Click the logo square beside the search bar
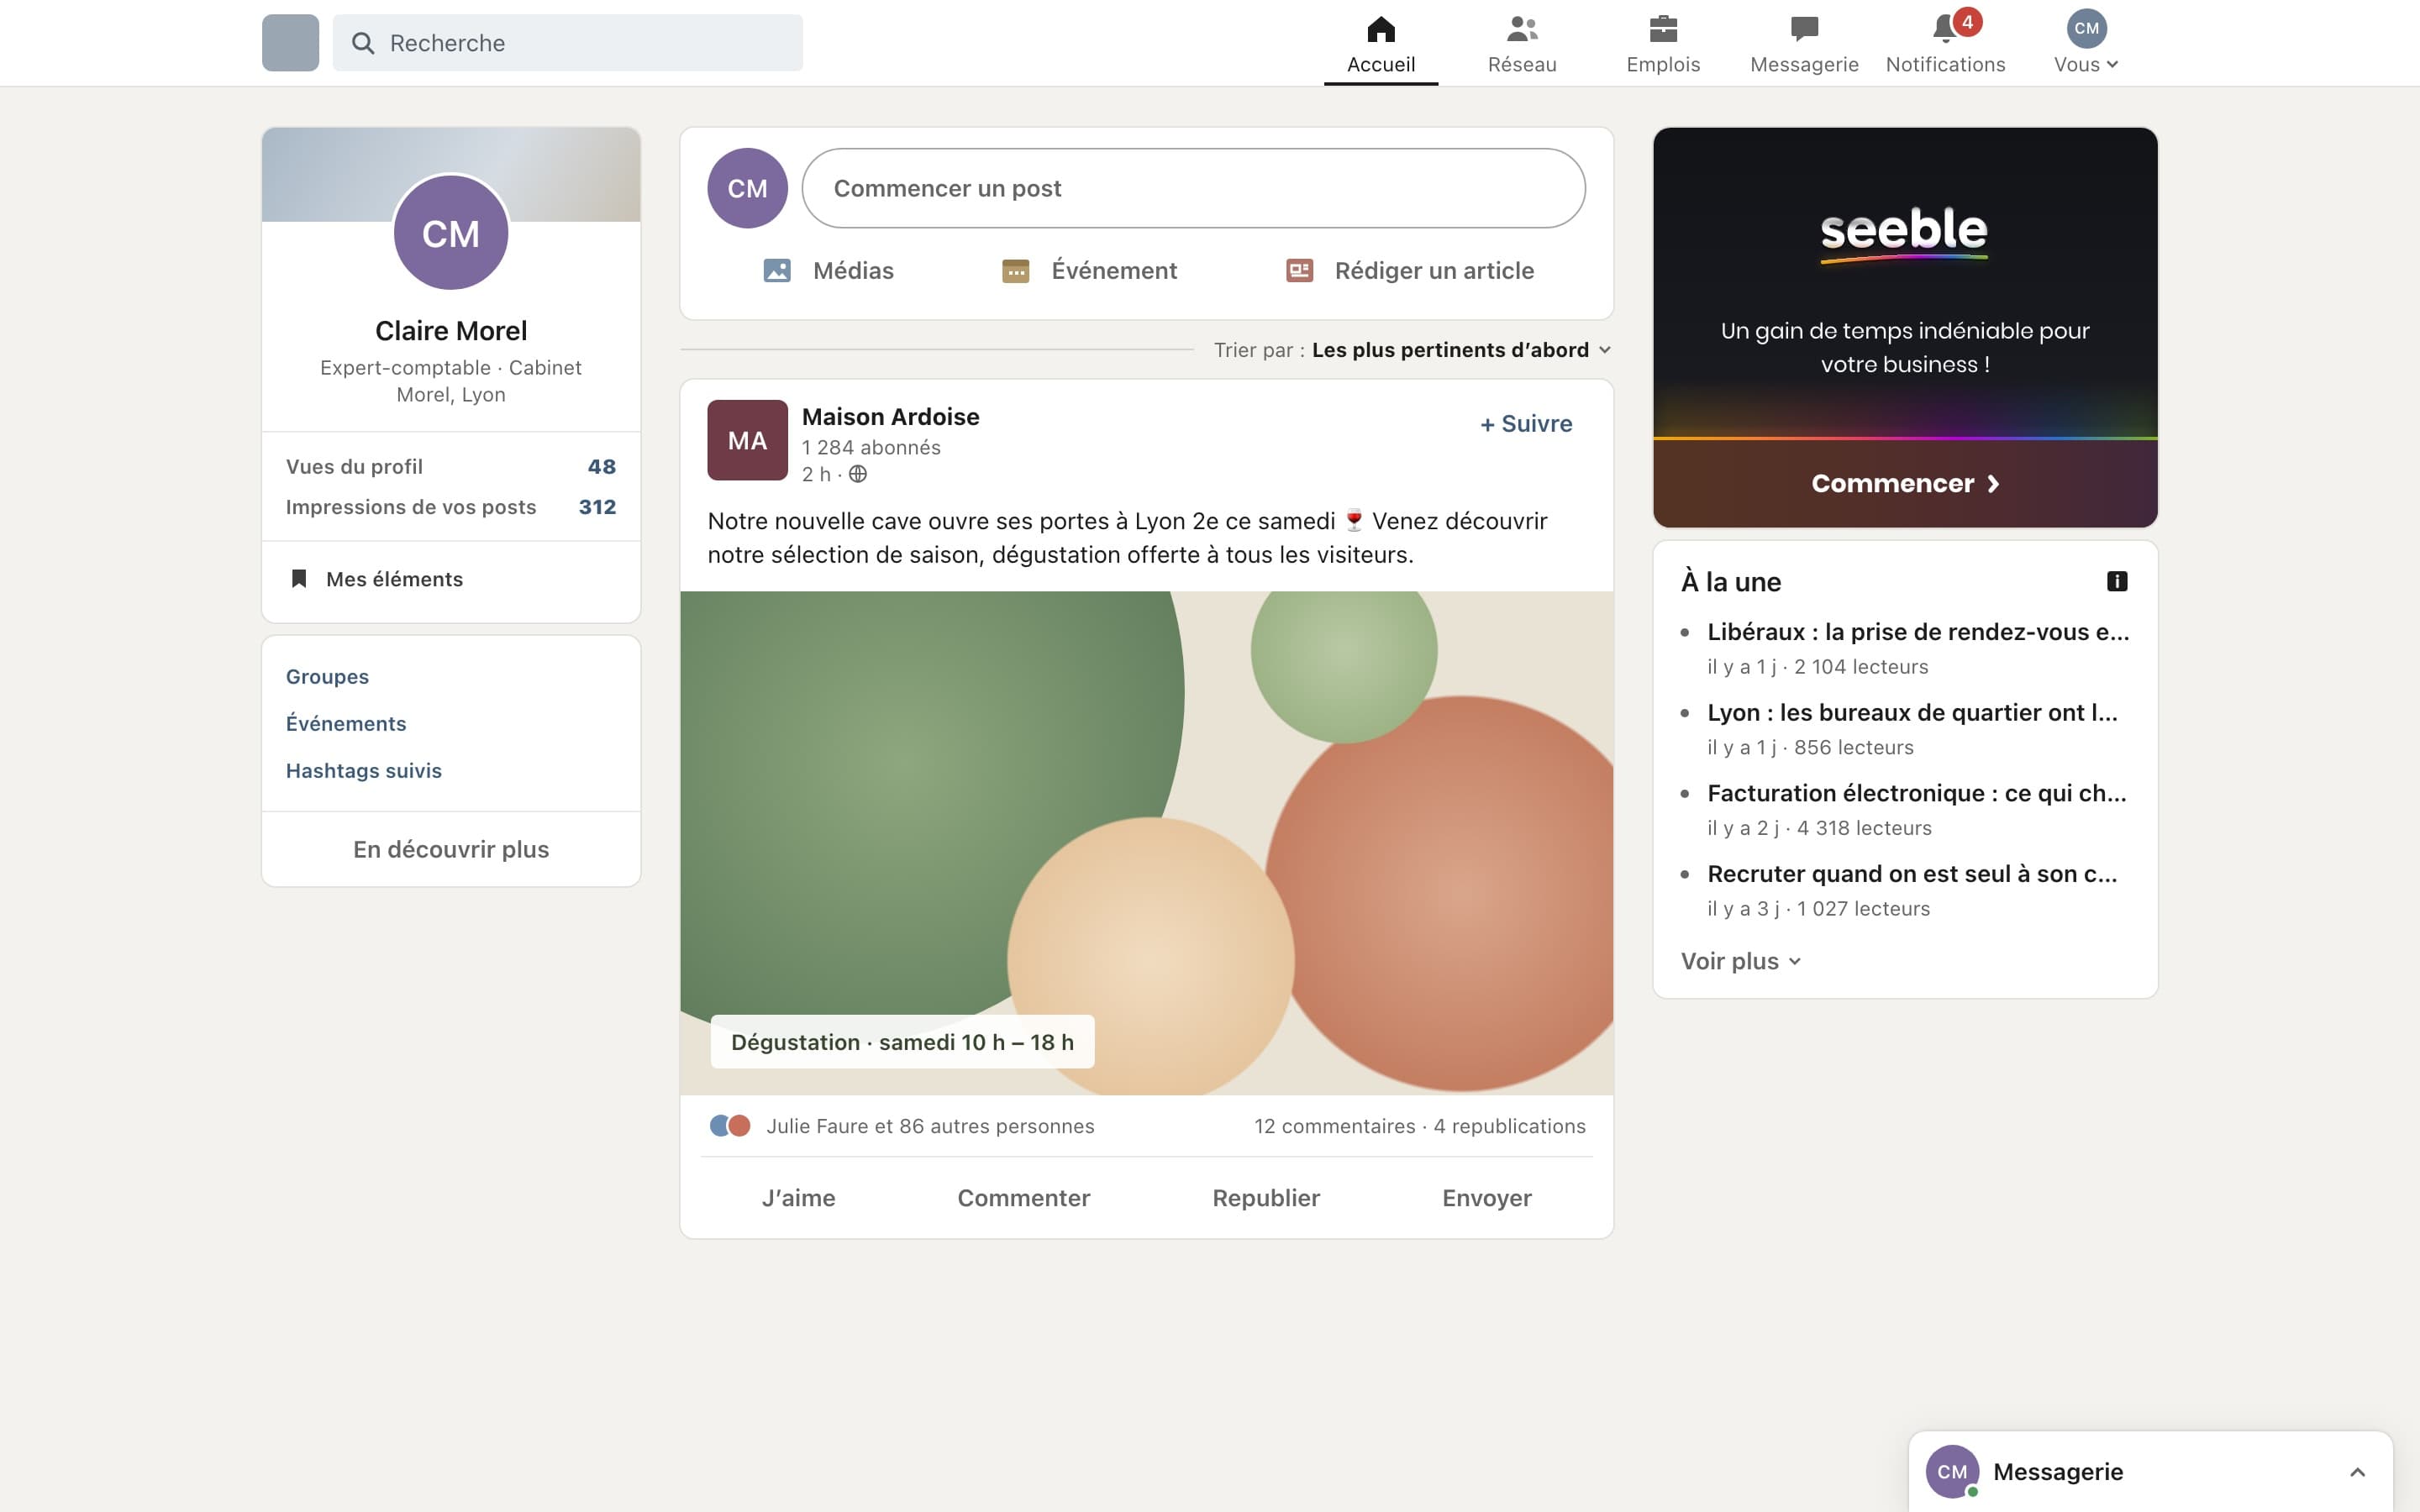The height and width of the screenshot is (1512, 2420). pos(290,43)
